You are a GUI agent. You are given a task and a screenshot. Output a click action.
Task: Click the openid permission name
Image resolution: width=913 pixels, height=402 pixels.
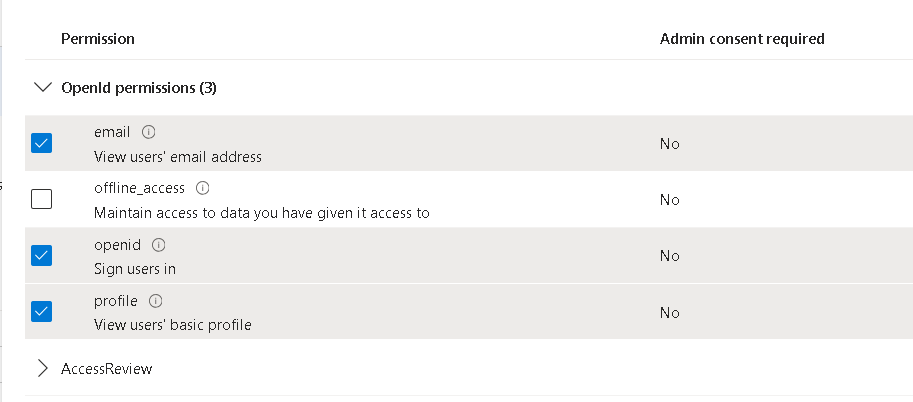pos(118,245)
